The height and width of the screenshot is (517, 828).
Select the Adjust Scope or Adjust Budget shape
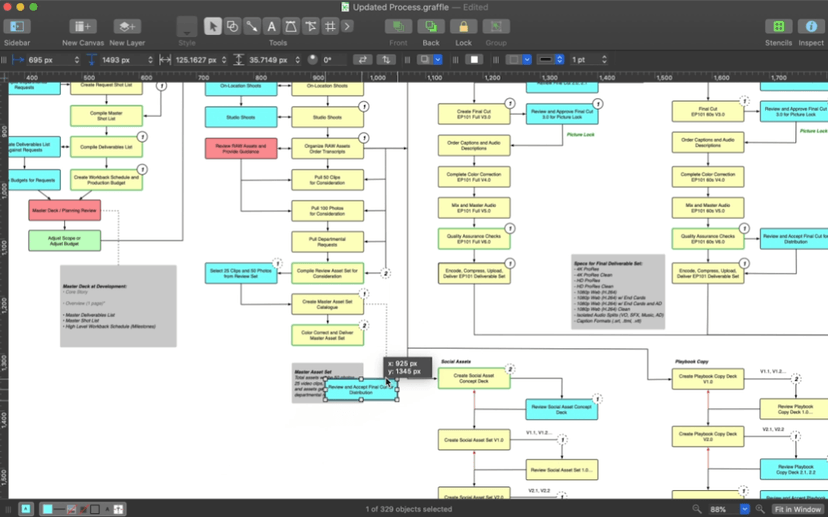tap(64, 241)
